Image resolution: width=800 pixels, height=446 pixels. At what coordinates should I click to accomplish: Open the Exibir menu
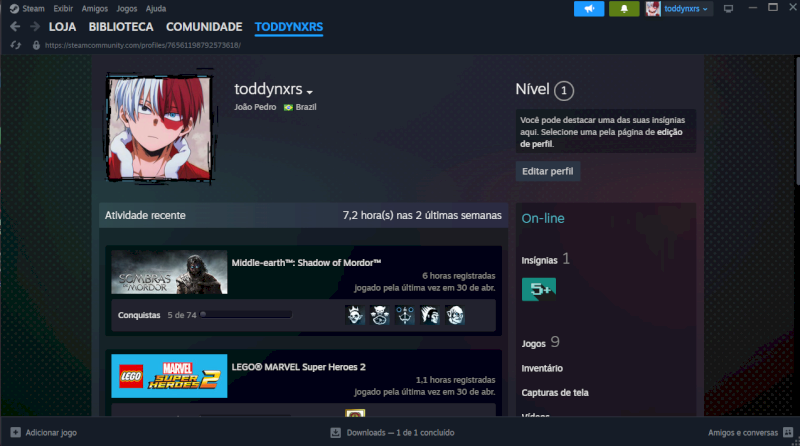pyautogui.click(x=63, y=9)
